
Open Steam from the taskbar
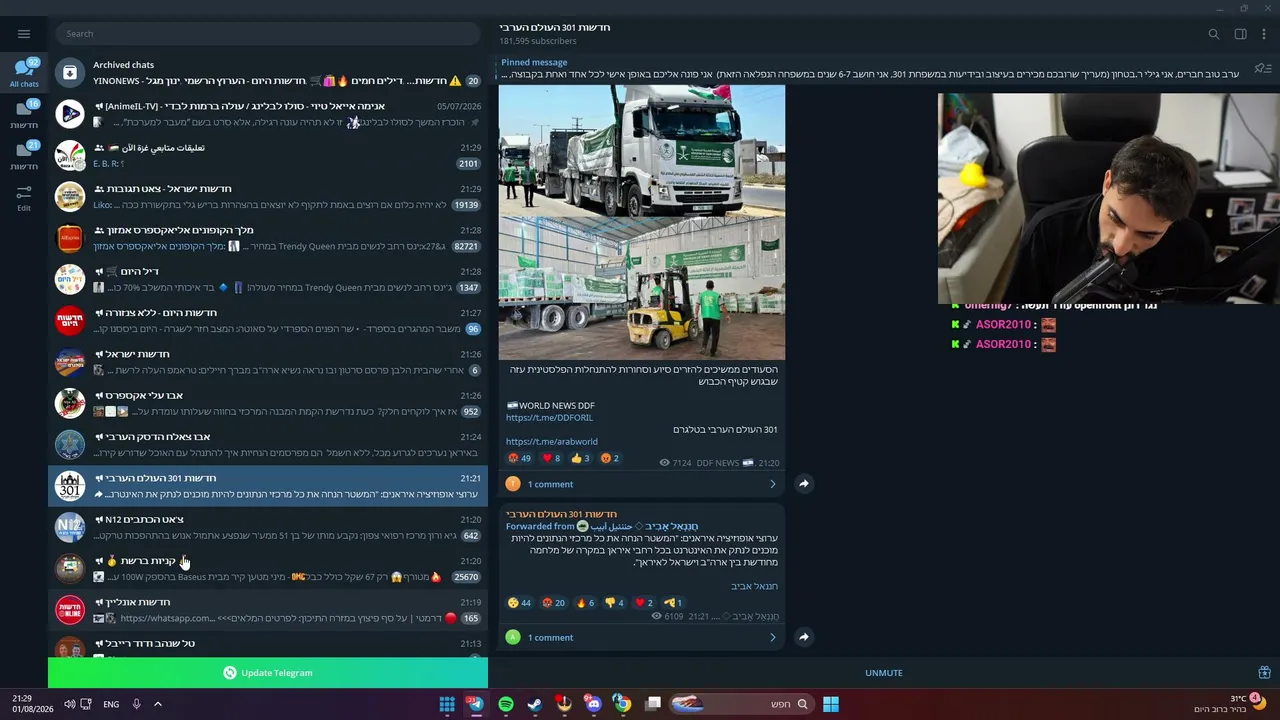[x=535, y=704]
